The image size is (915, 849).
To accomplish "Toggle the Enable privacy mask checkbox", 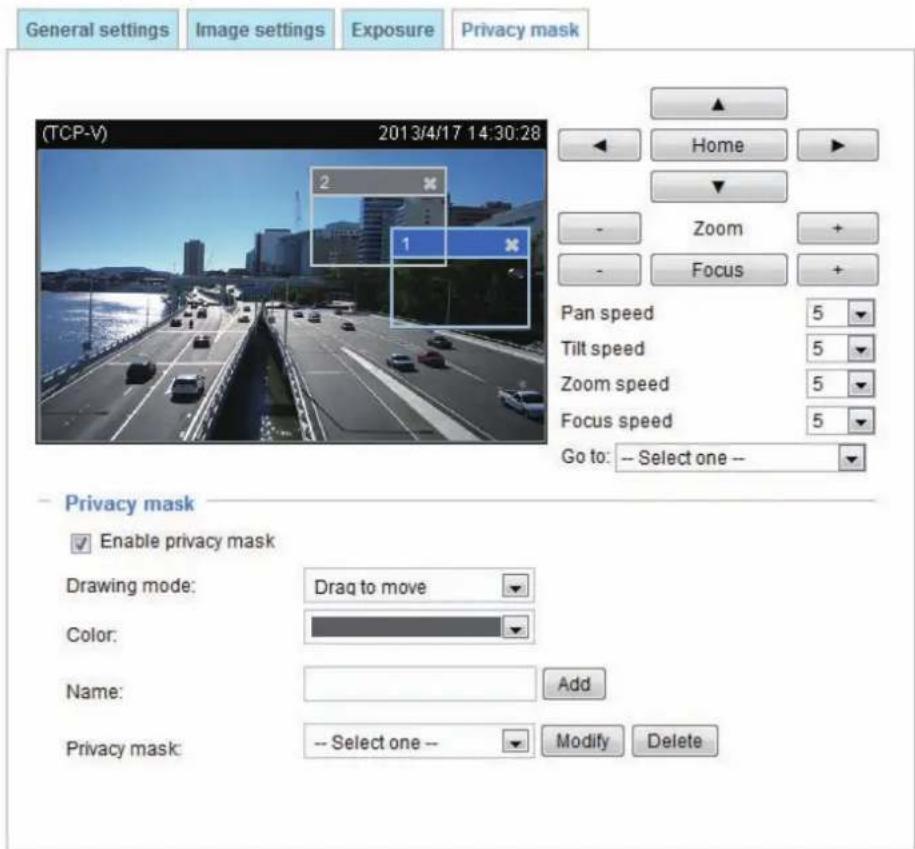I will [x=81, y=543].
